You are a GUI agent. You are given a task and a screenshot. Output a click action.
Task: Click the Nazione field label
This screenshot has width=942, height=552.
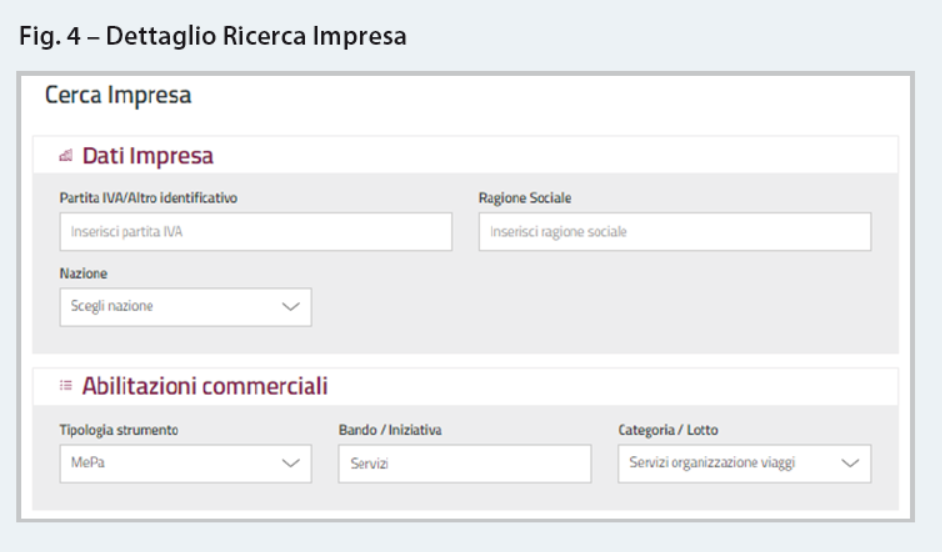pyautogui.click(x=84, y=274)
